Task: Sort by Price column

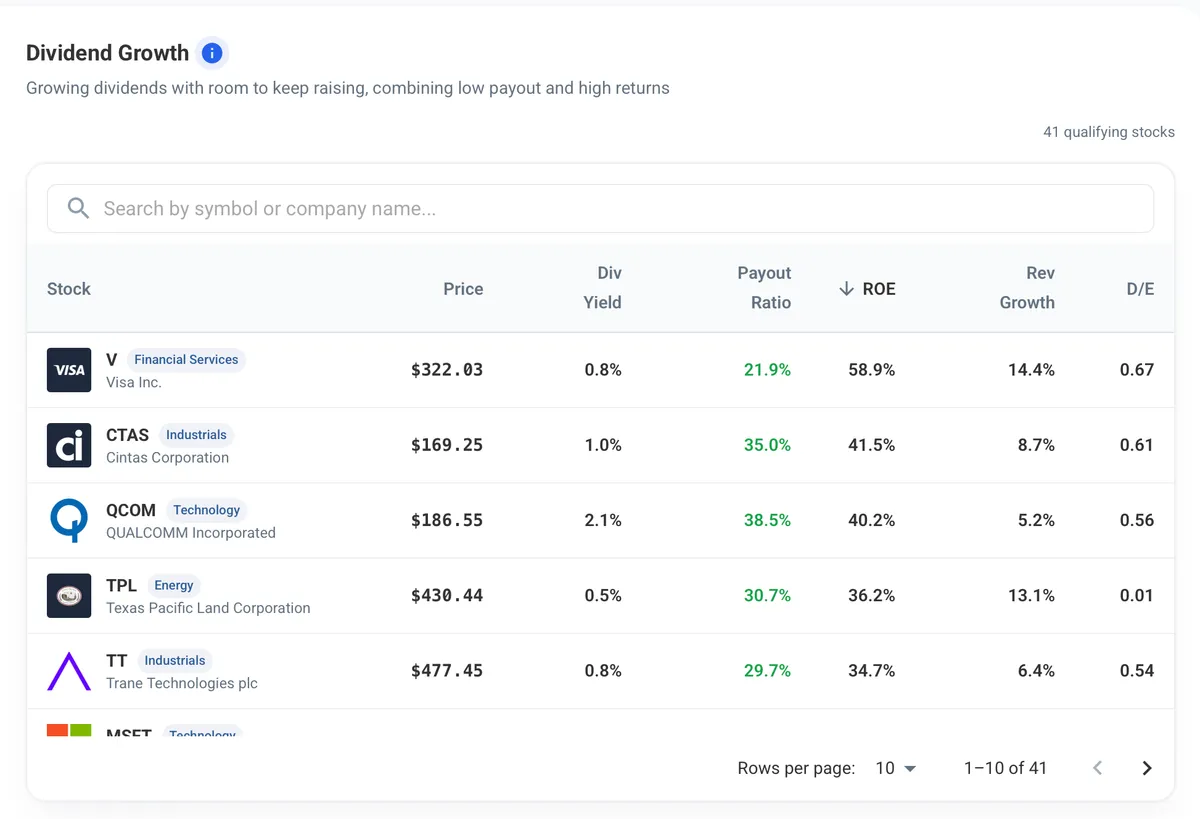Action: (x=463, y=289)
